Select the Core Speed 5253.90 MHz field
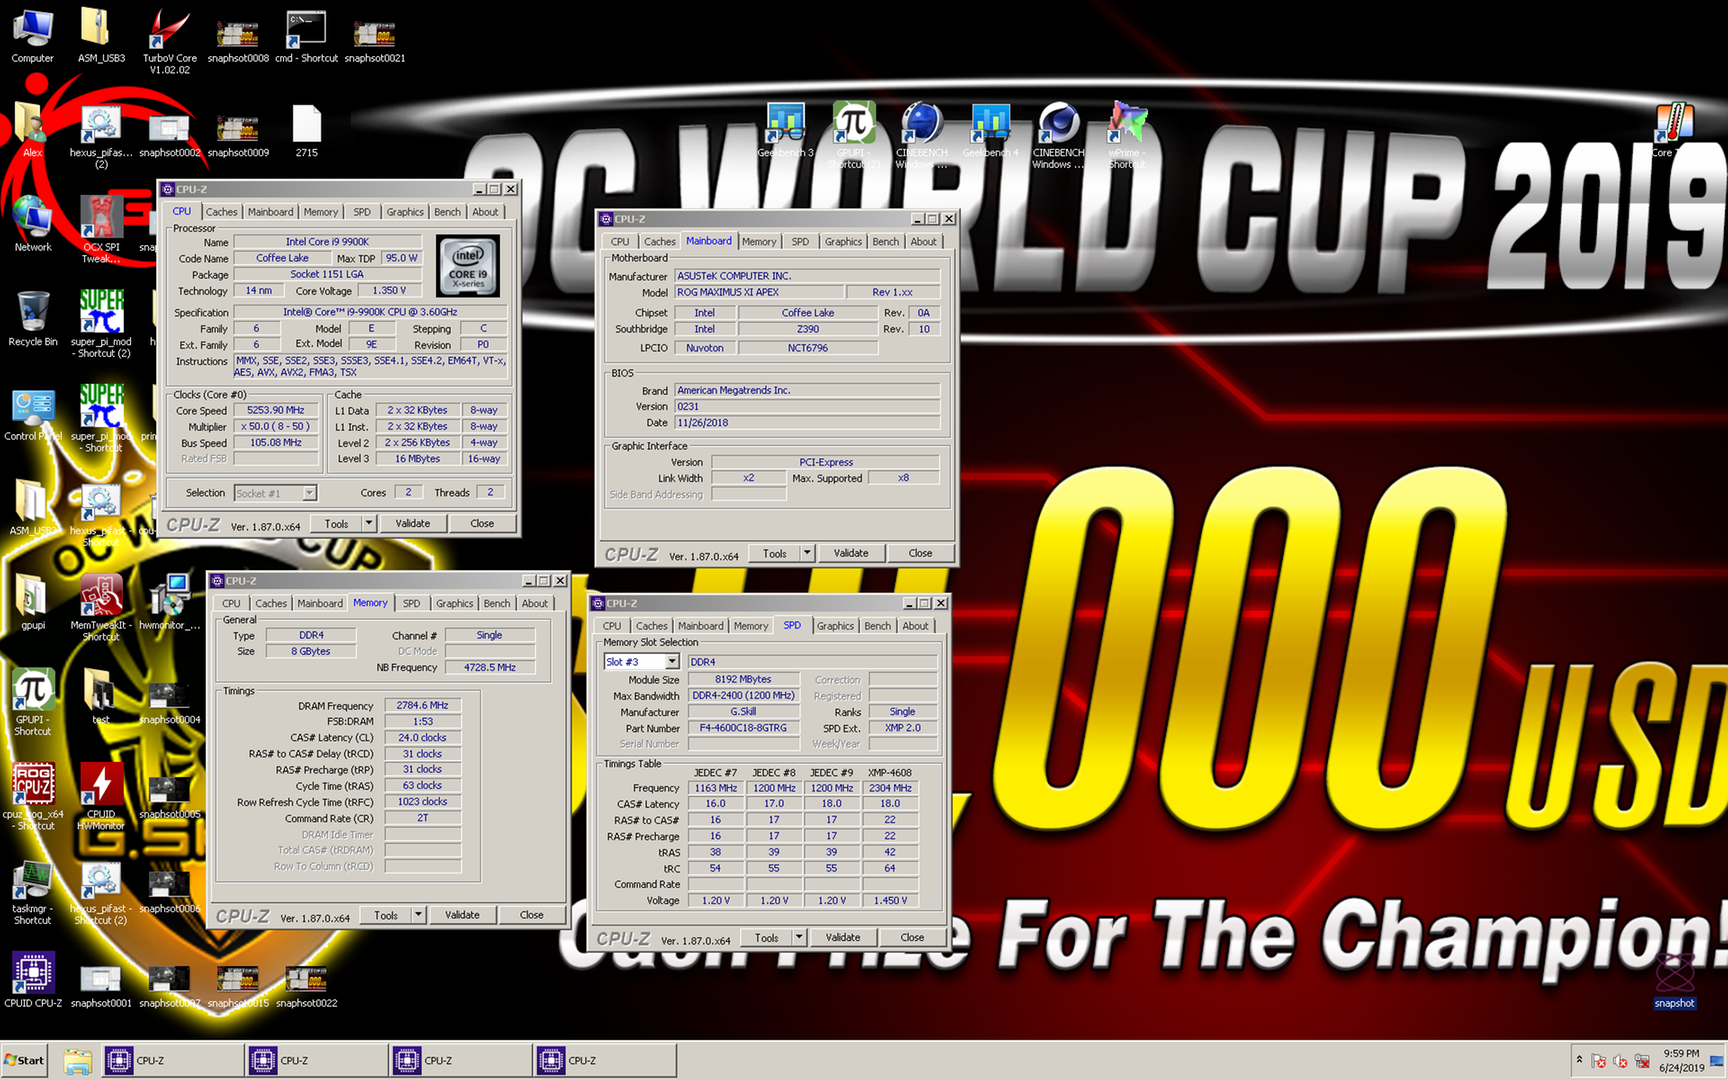 click(275, 410)
